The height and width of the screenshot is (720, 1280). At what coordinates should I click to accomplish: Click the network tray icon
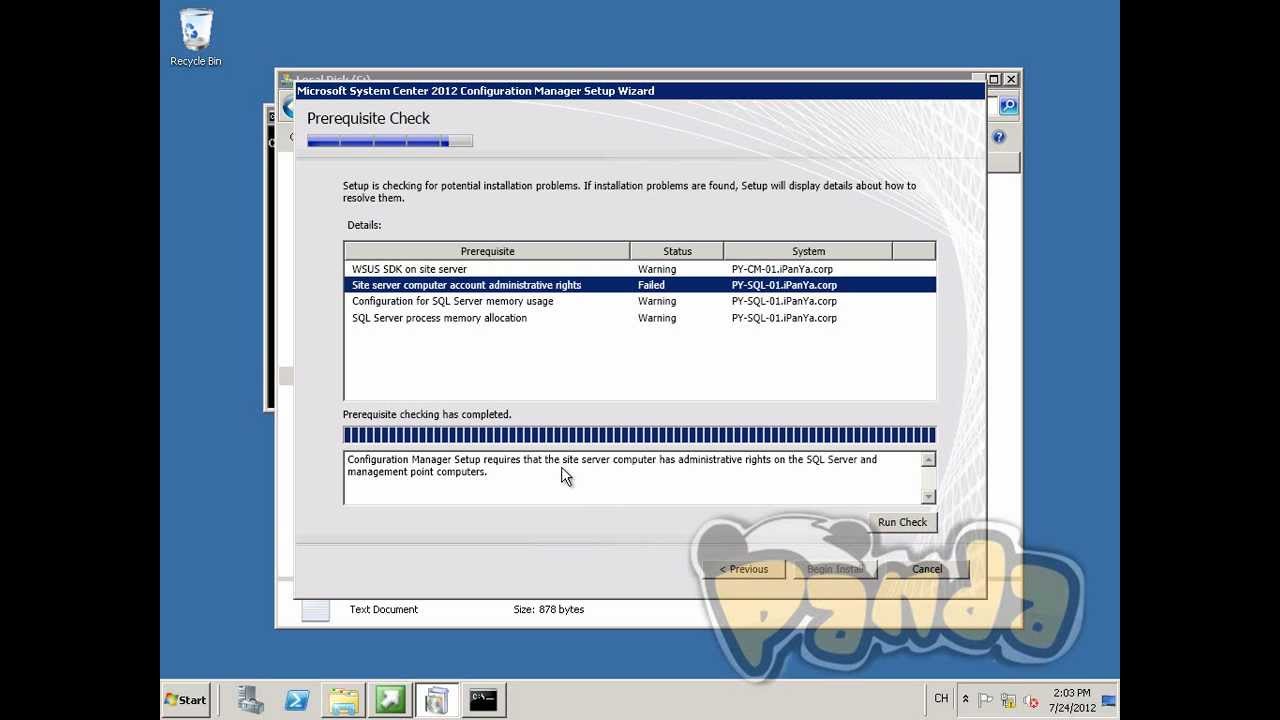1009,700
